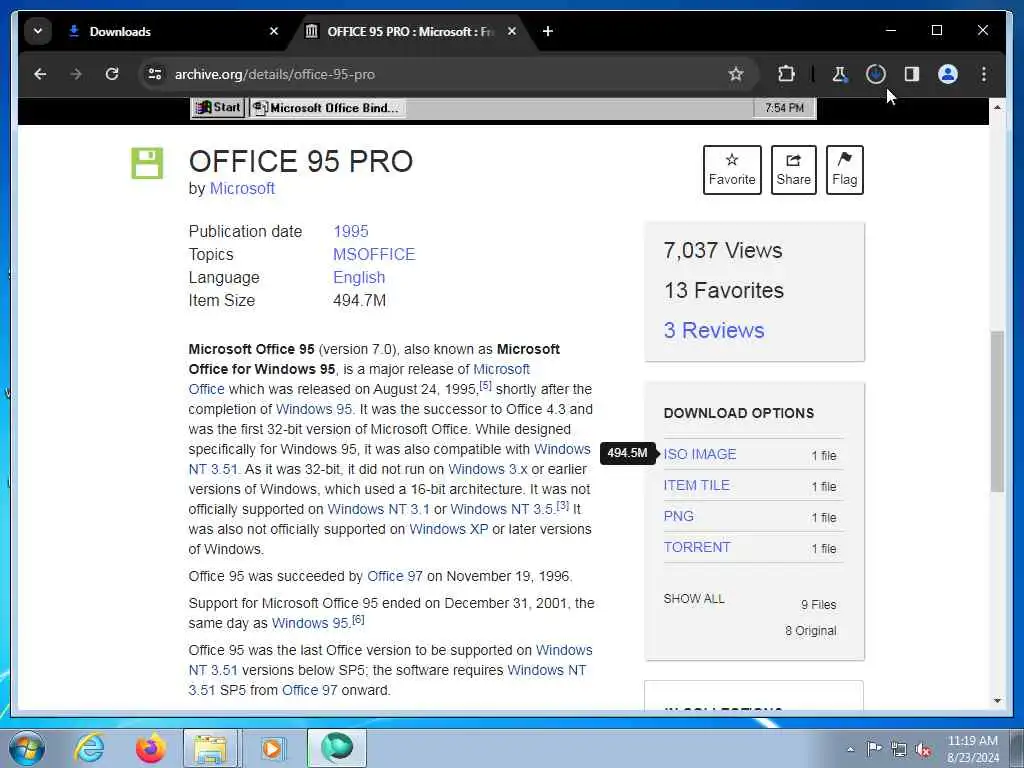Open Chrome three-dot menu

pyautogui.click(x=984, y=74)
